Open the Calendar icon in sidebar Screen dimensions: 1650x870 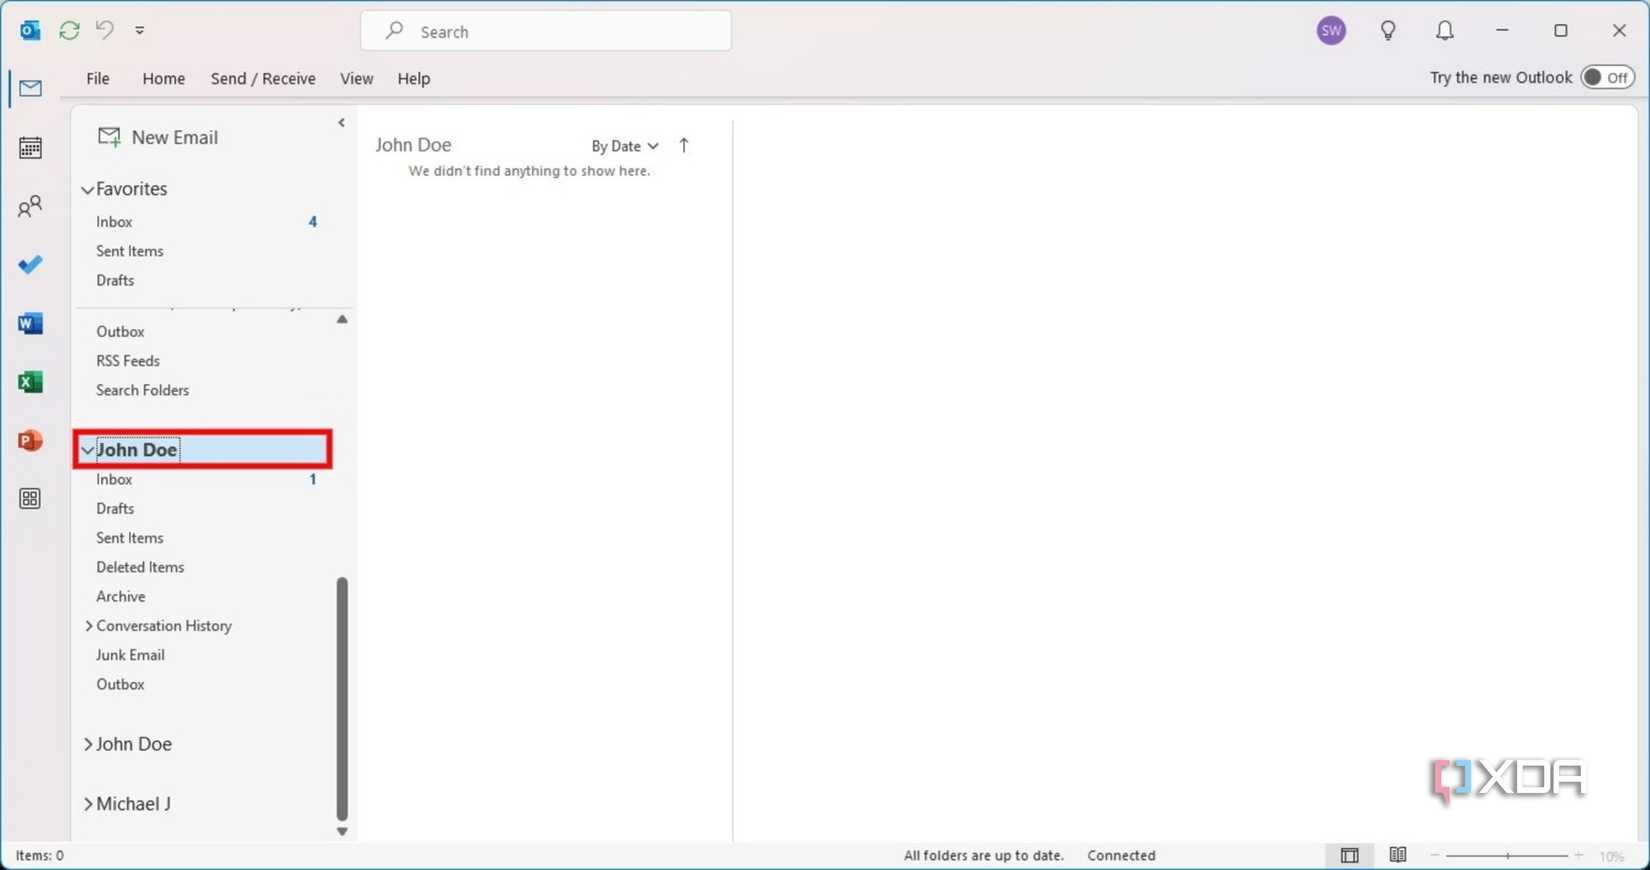click(30, 148)
